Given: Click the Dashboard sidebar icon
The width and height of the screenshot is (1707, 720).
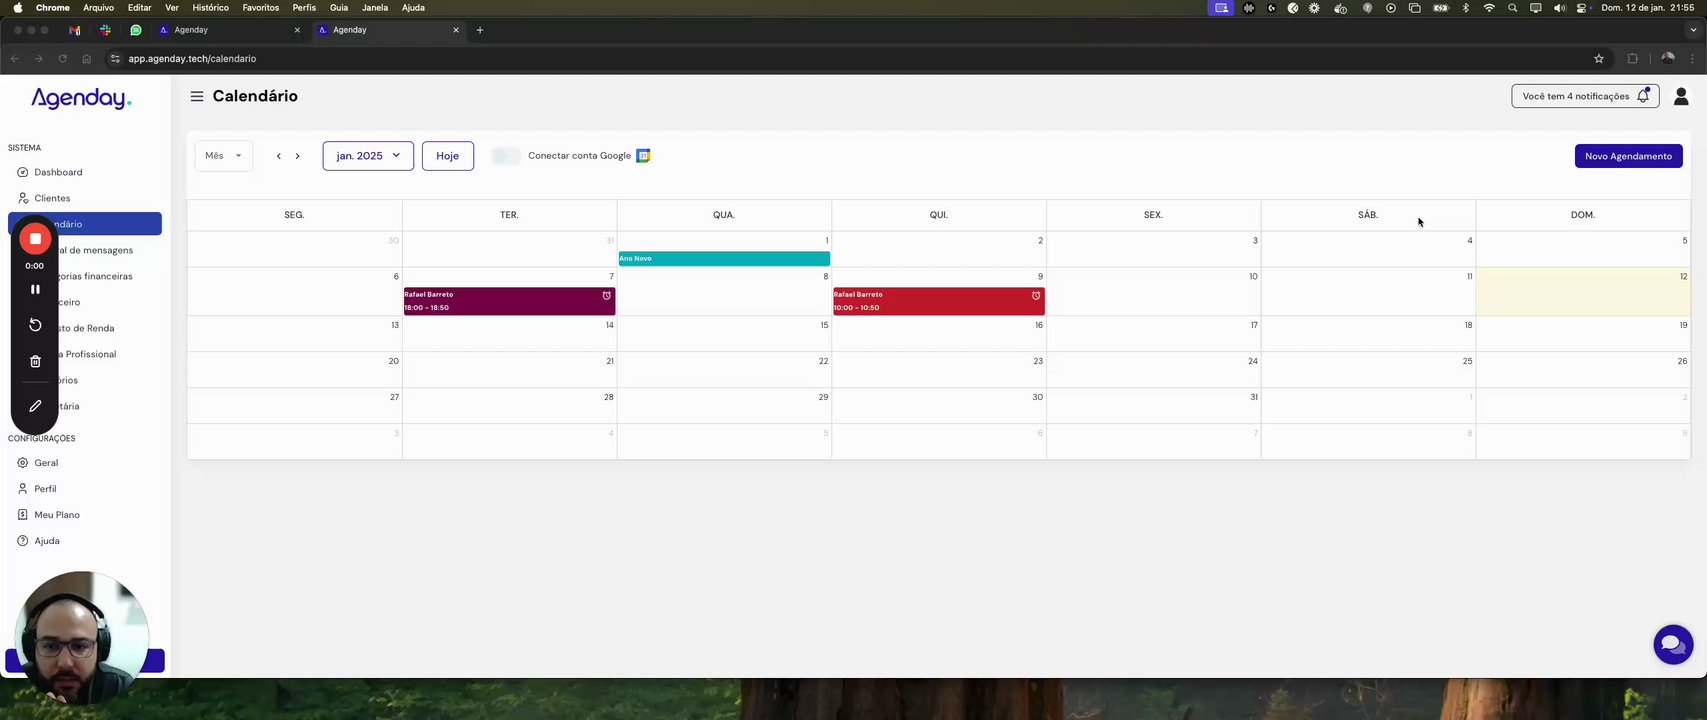Looking at the screenshot, I should pos(23,172).
